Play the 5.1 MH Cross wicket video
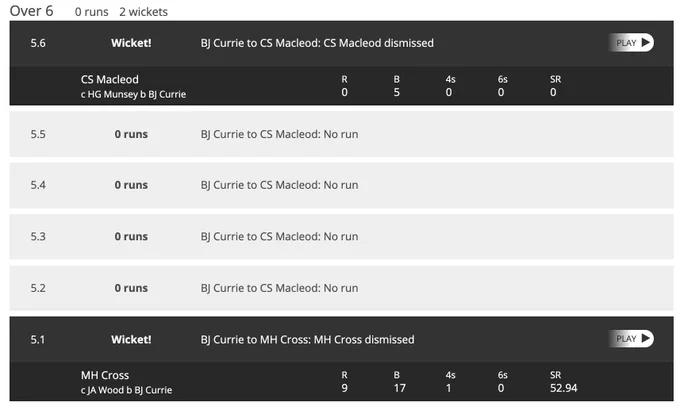 (631, 338)
